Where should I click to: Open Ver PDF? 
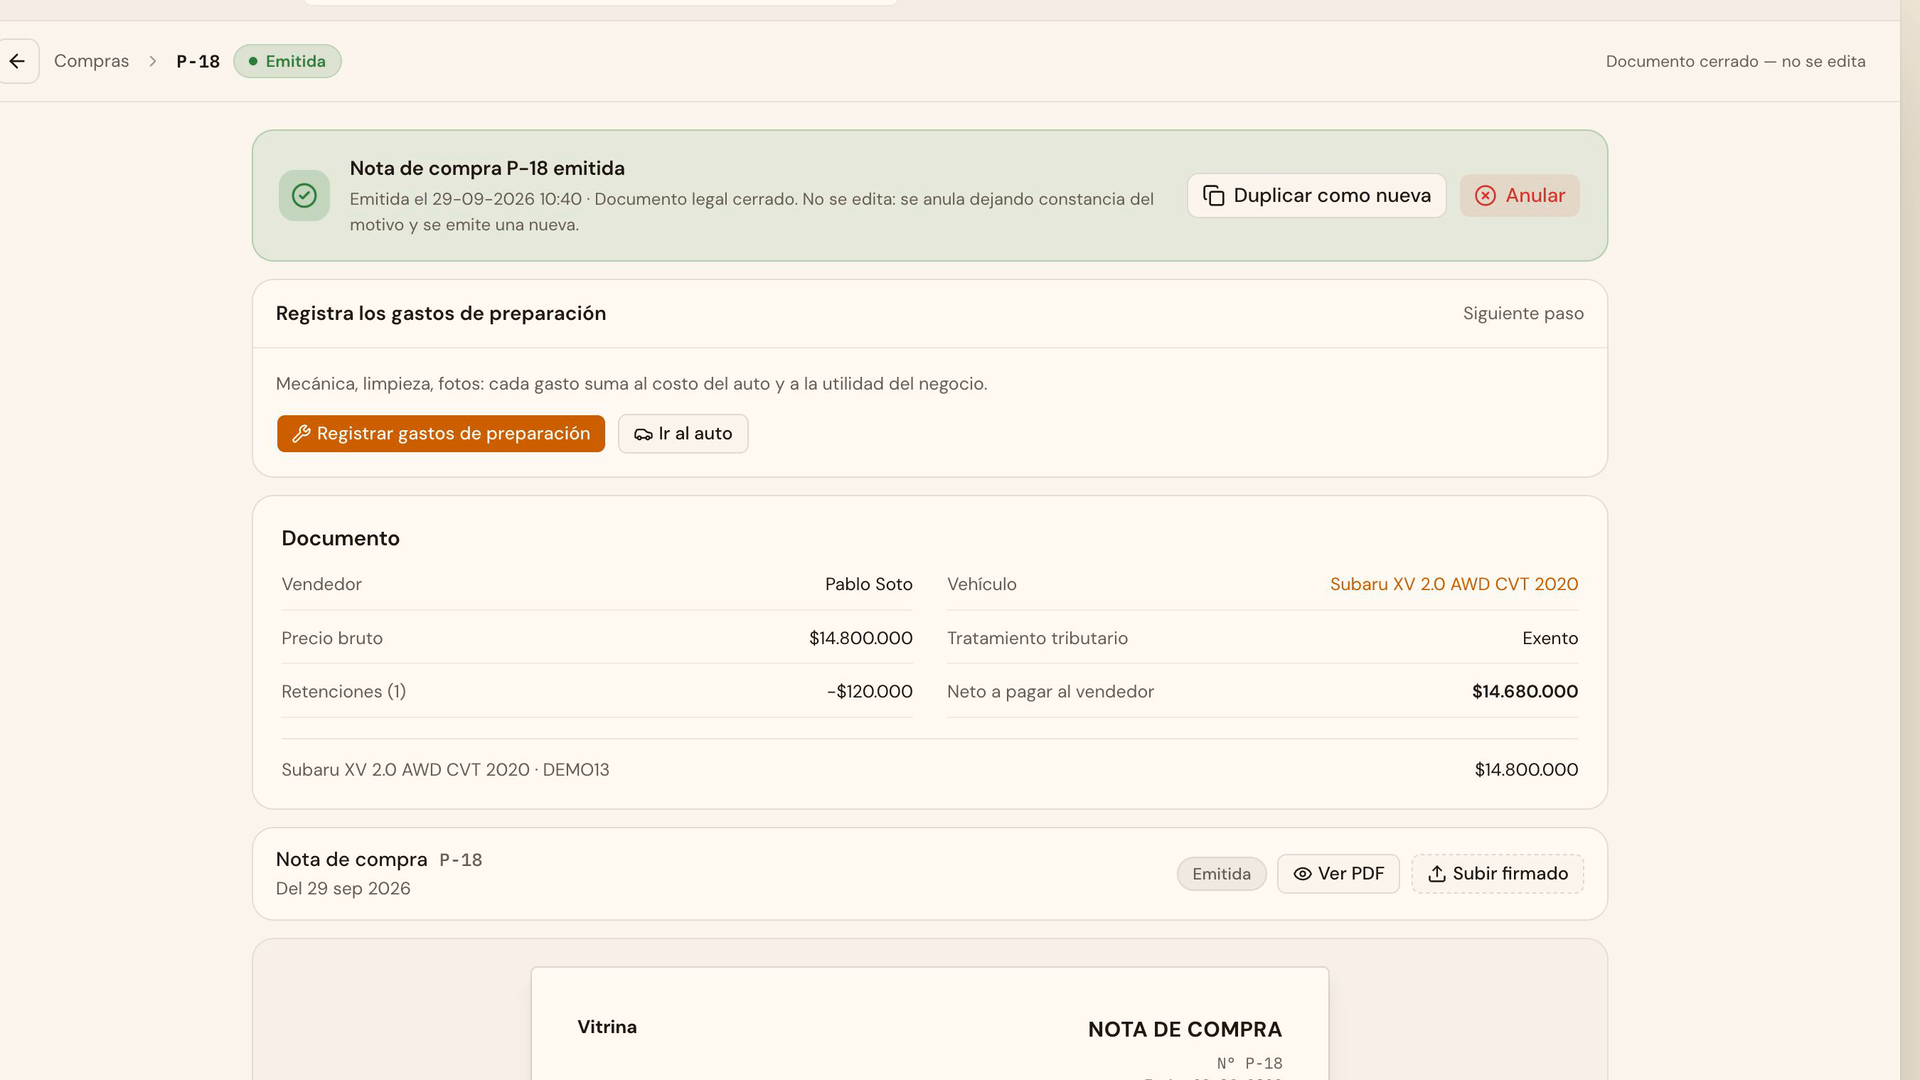coord(1338,874)
